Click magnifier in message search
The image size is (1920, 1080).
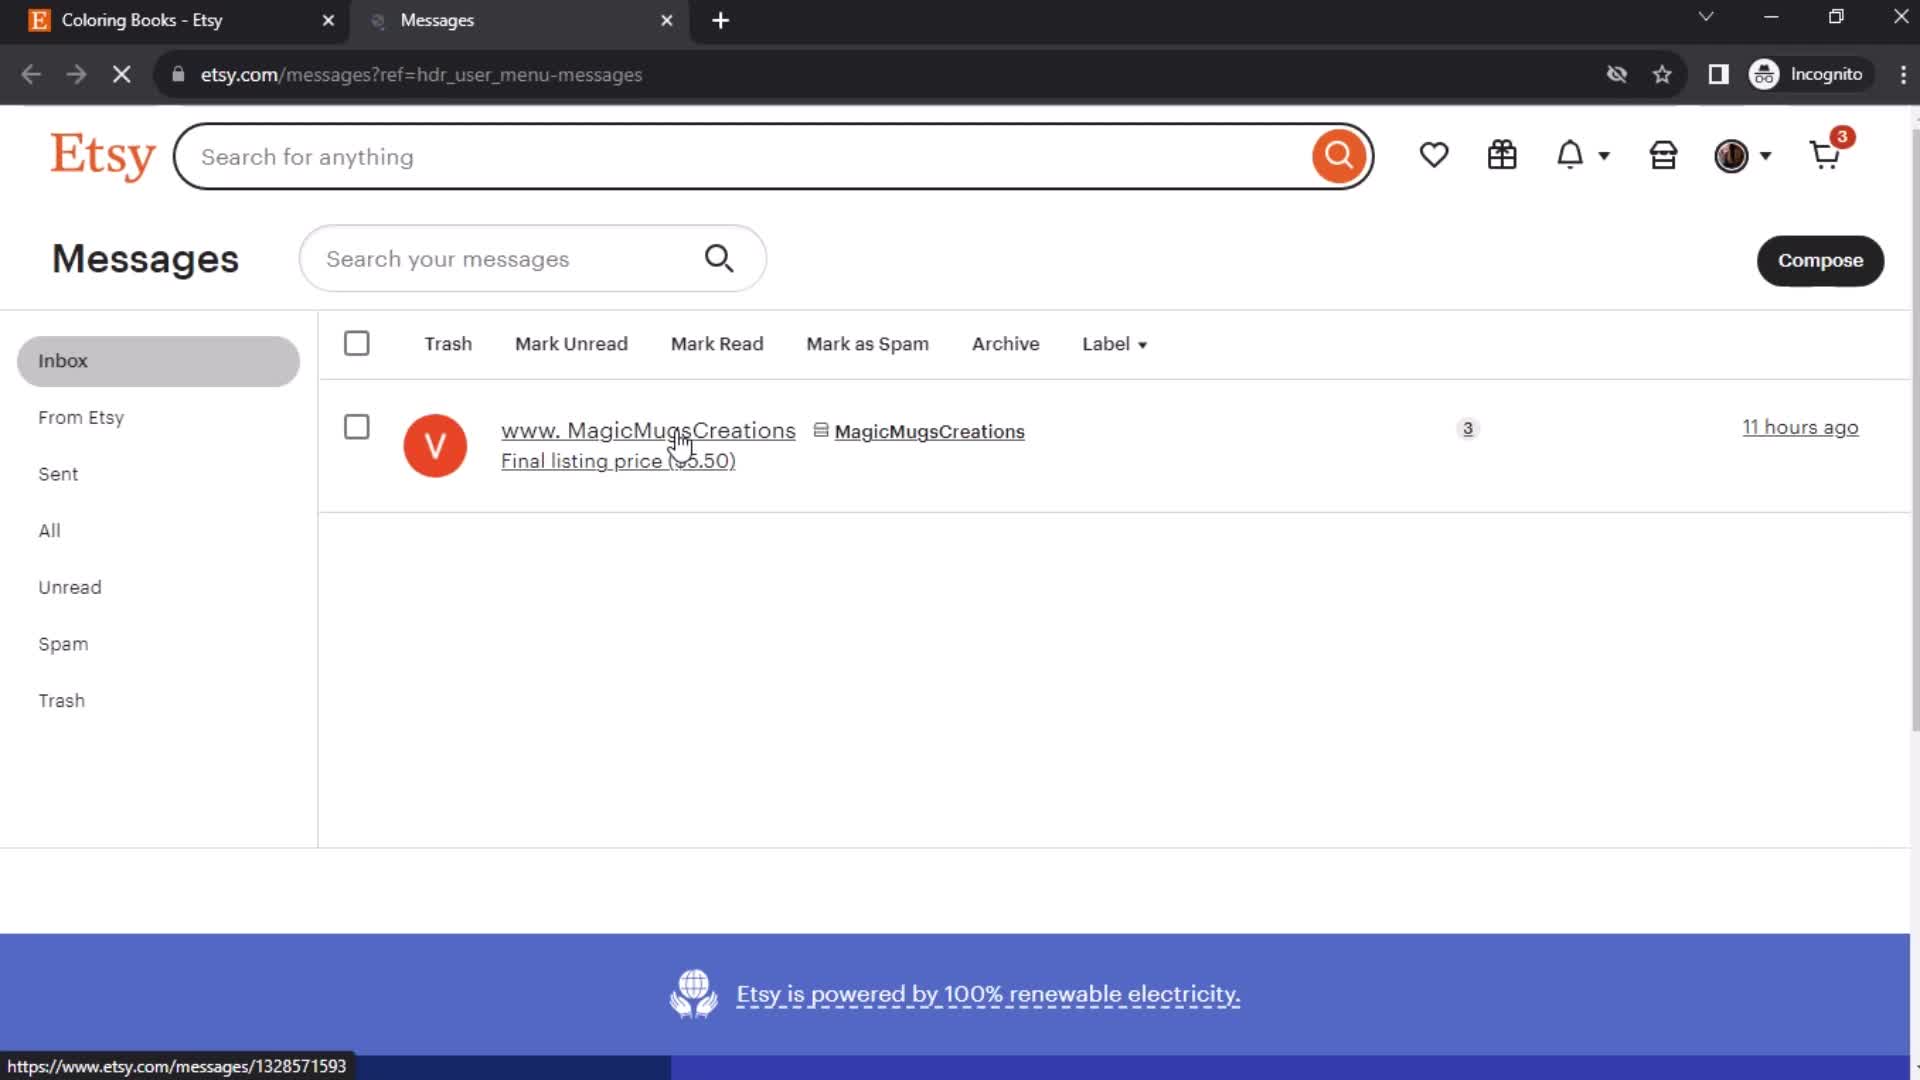click(719, 259)
